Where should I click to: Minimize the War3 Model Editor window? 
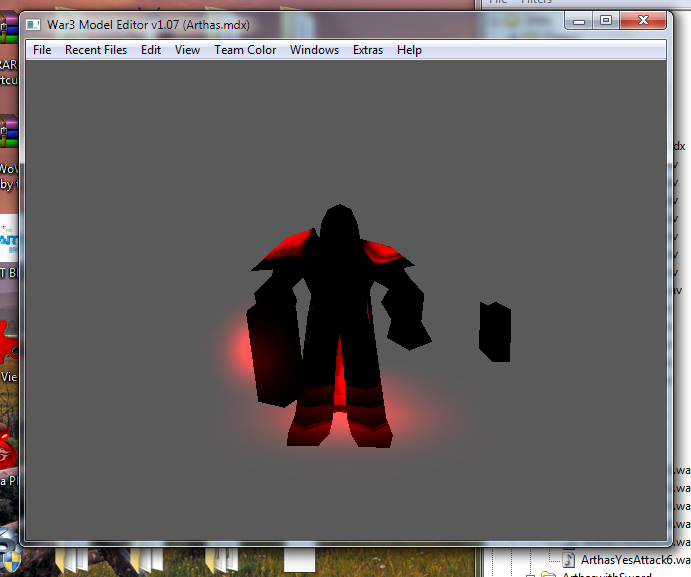point(579,21)
